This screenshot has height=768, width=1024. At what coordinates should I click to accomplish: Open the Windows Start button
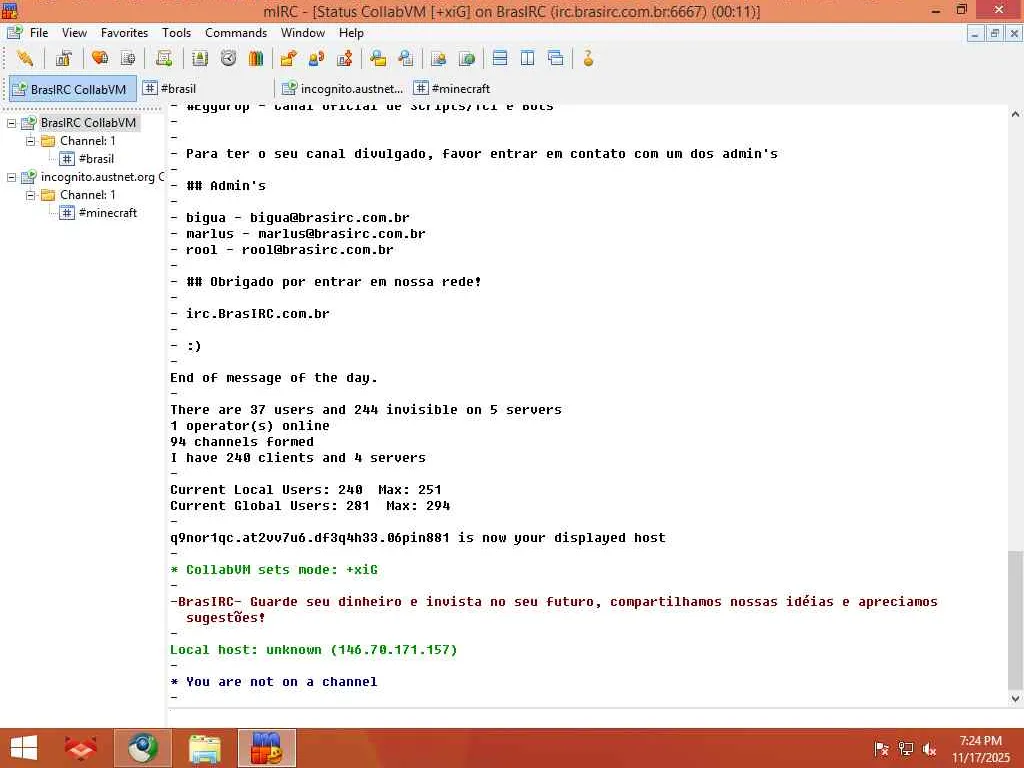(24, 748)
